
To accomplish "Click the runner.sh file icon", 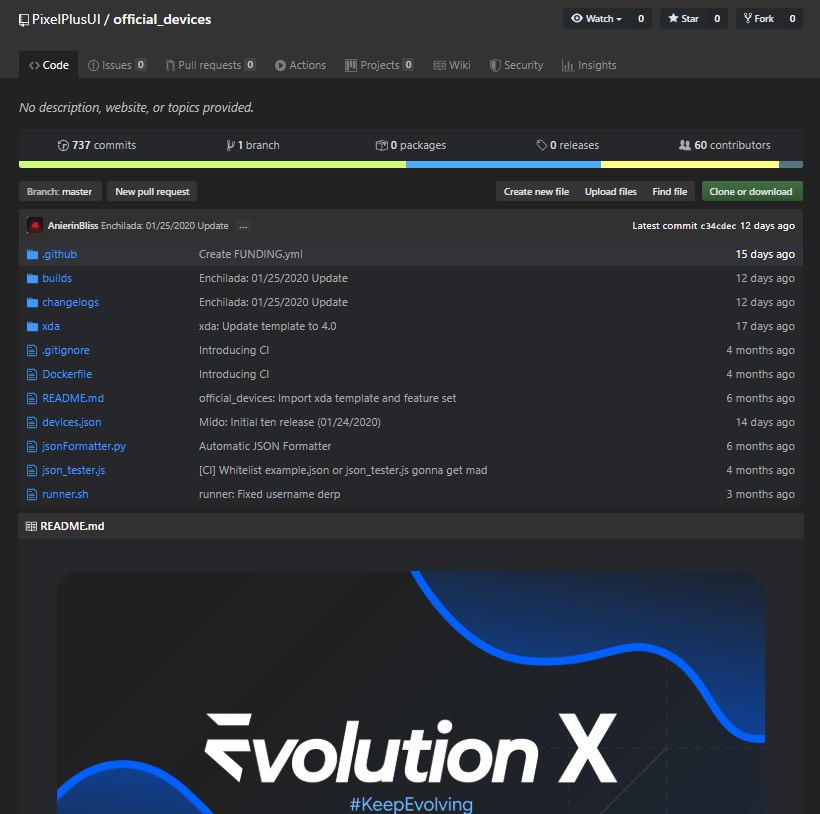I will [32, 495].
